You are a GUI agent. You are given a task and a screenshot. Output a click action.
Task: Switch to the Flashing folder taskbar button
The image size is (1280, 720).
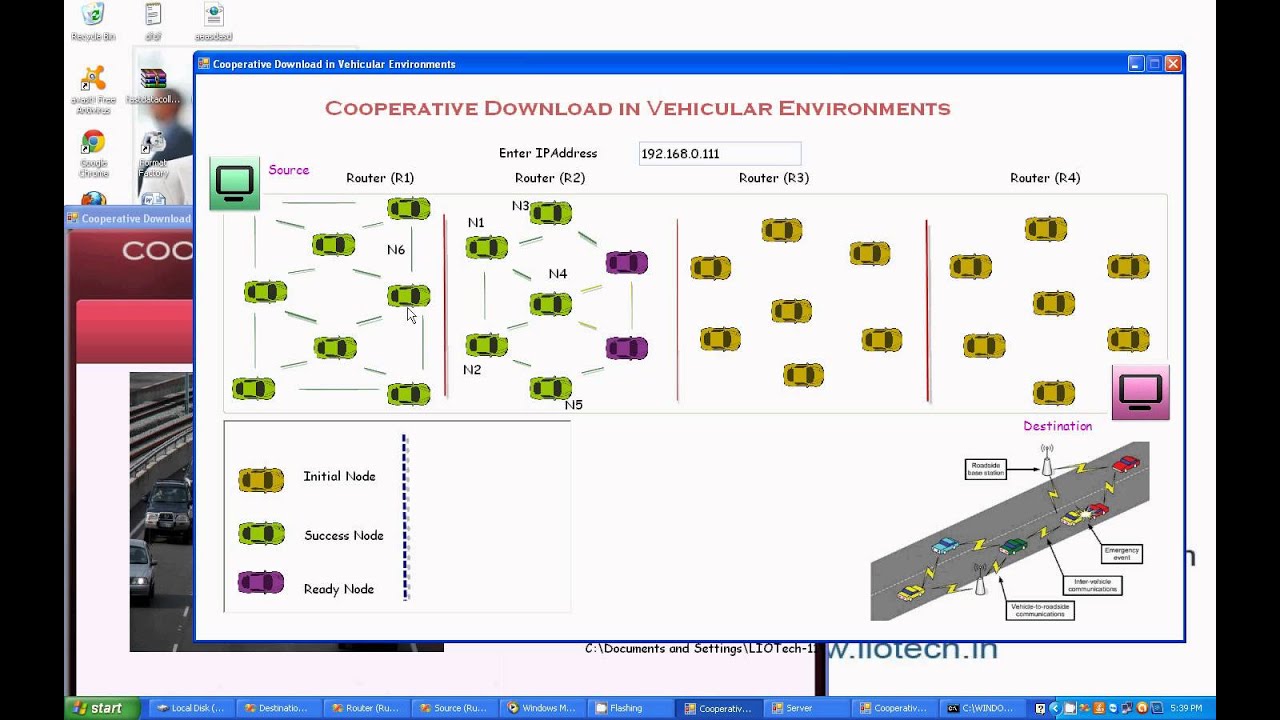coord(629,708)
